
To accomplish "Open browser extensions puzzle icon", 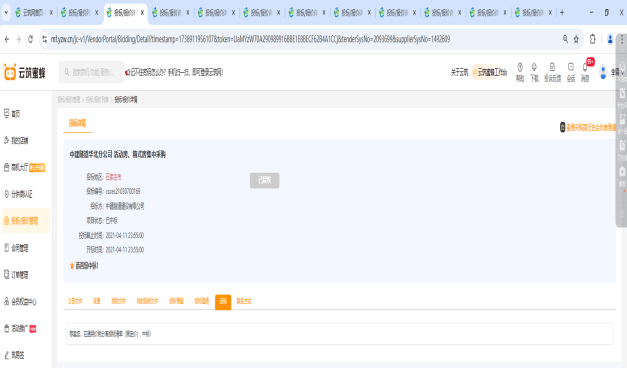I will point(593,39).
